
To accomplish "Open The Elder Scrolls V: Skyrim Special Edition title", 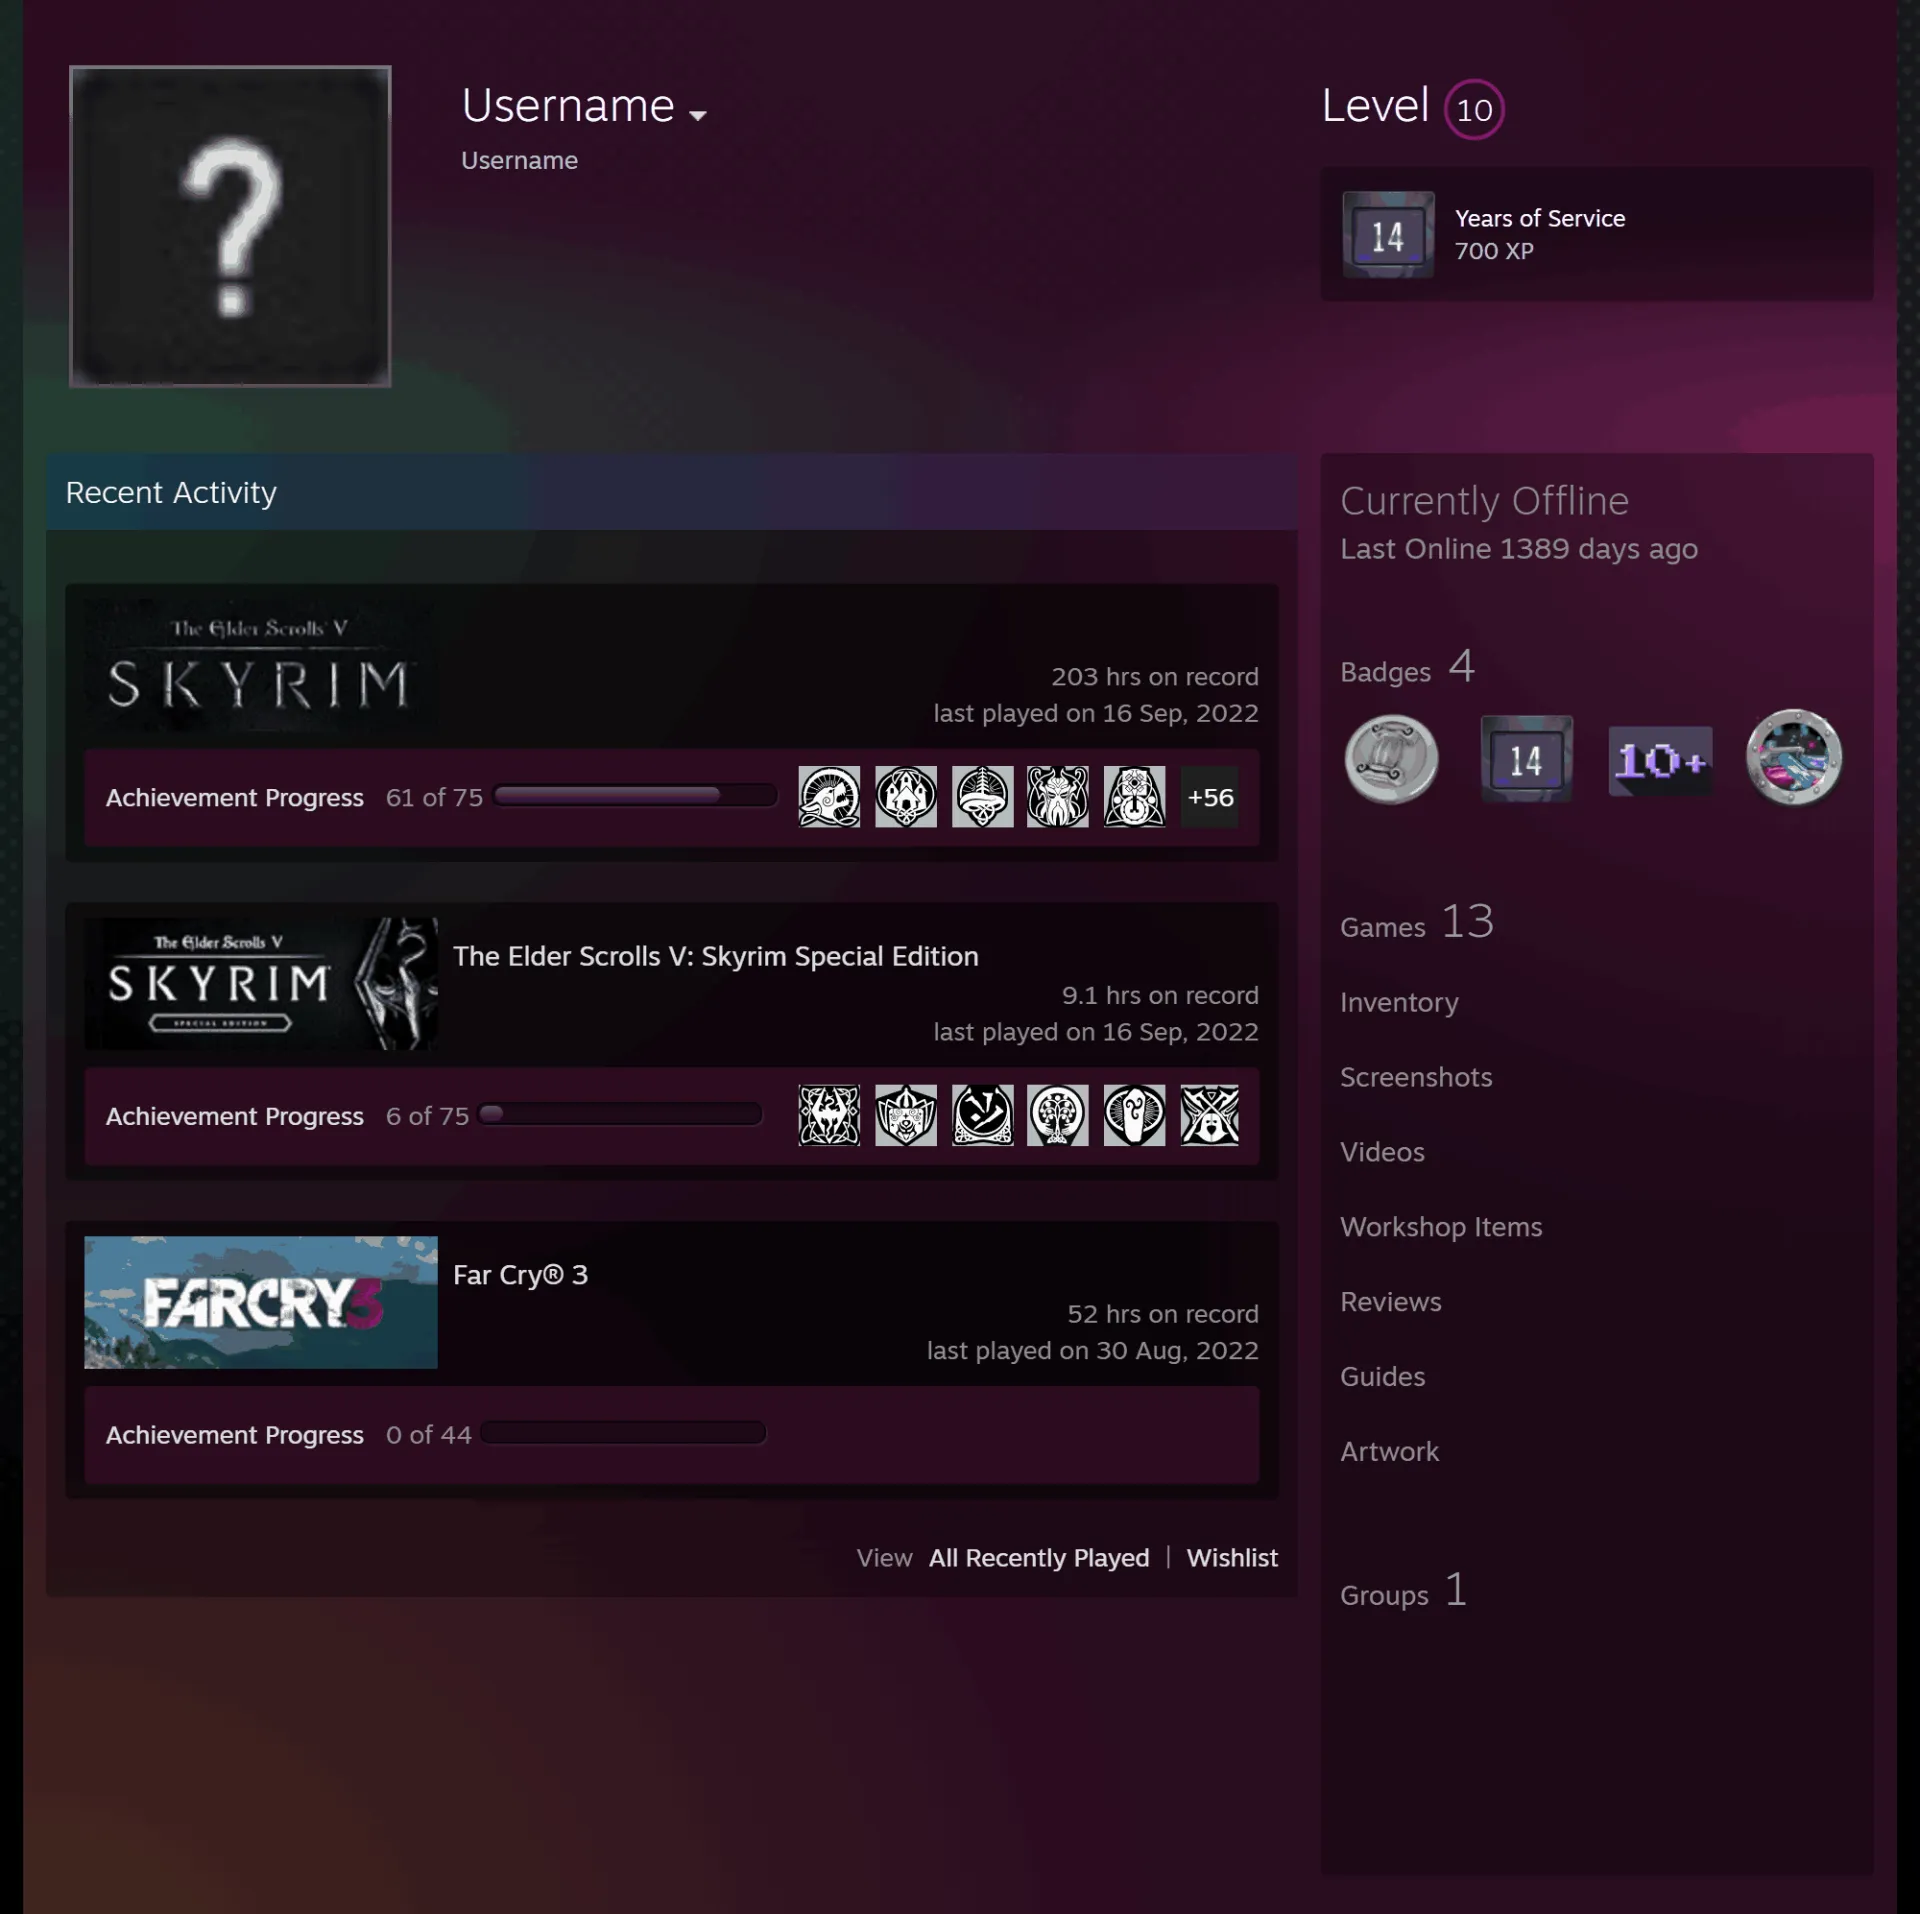I will [x=716, y=956].
